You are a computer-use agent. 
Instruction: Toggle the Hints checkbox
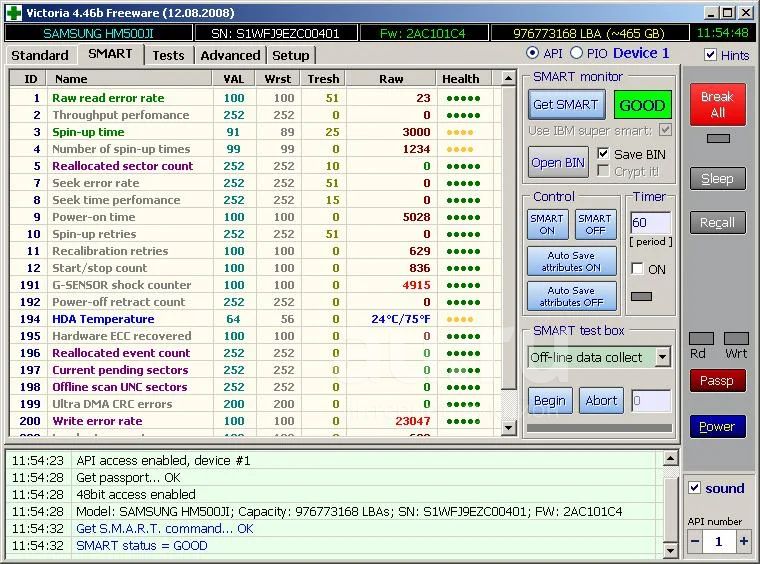(710, 54)
